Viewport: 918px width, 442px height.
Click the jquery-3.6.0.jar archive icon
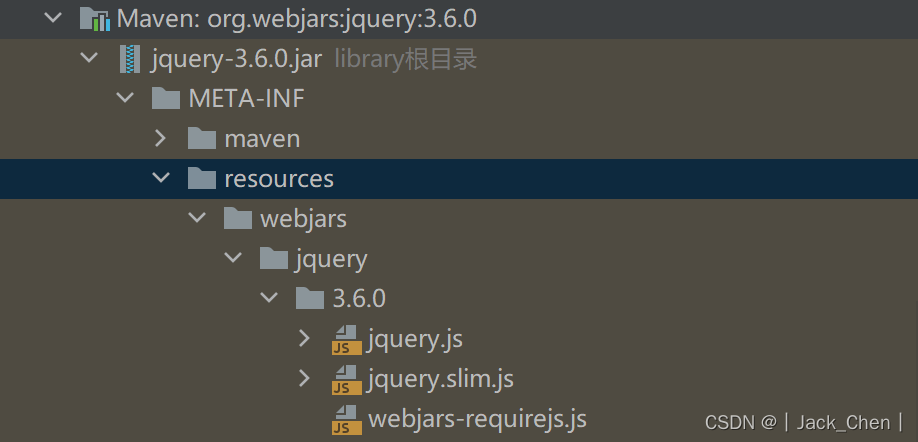pyautogui.click(x=129, y=59)
